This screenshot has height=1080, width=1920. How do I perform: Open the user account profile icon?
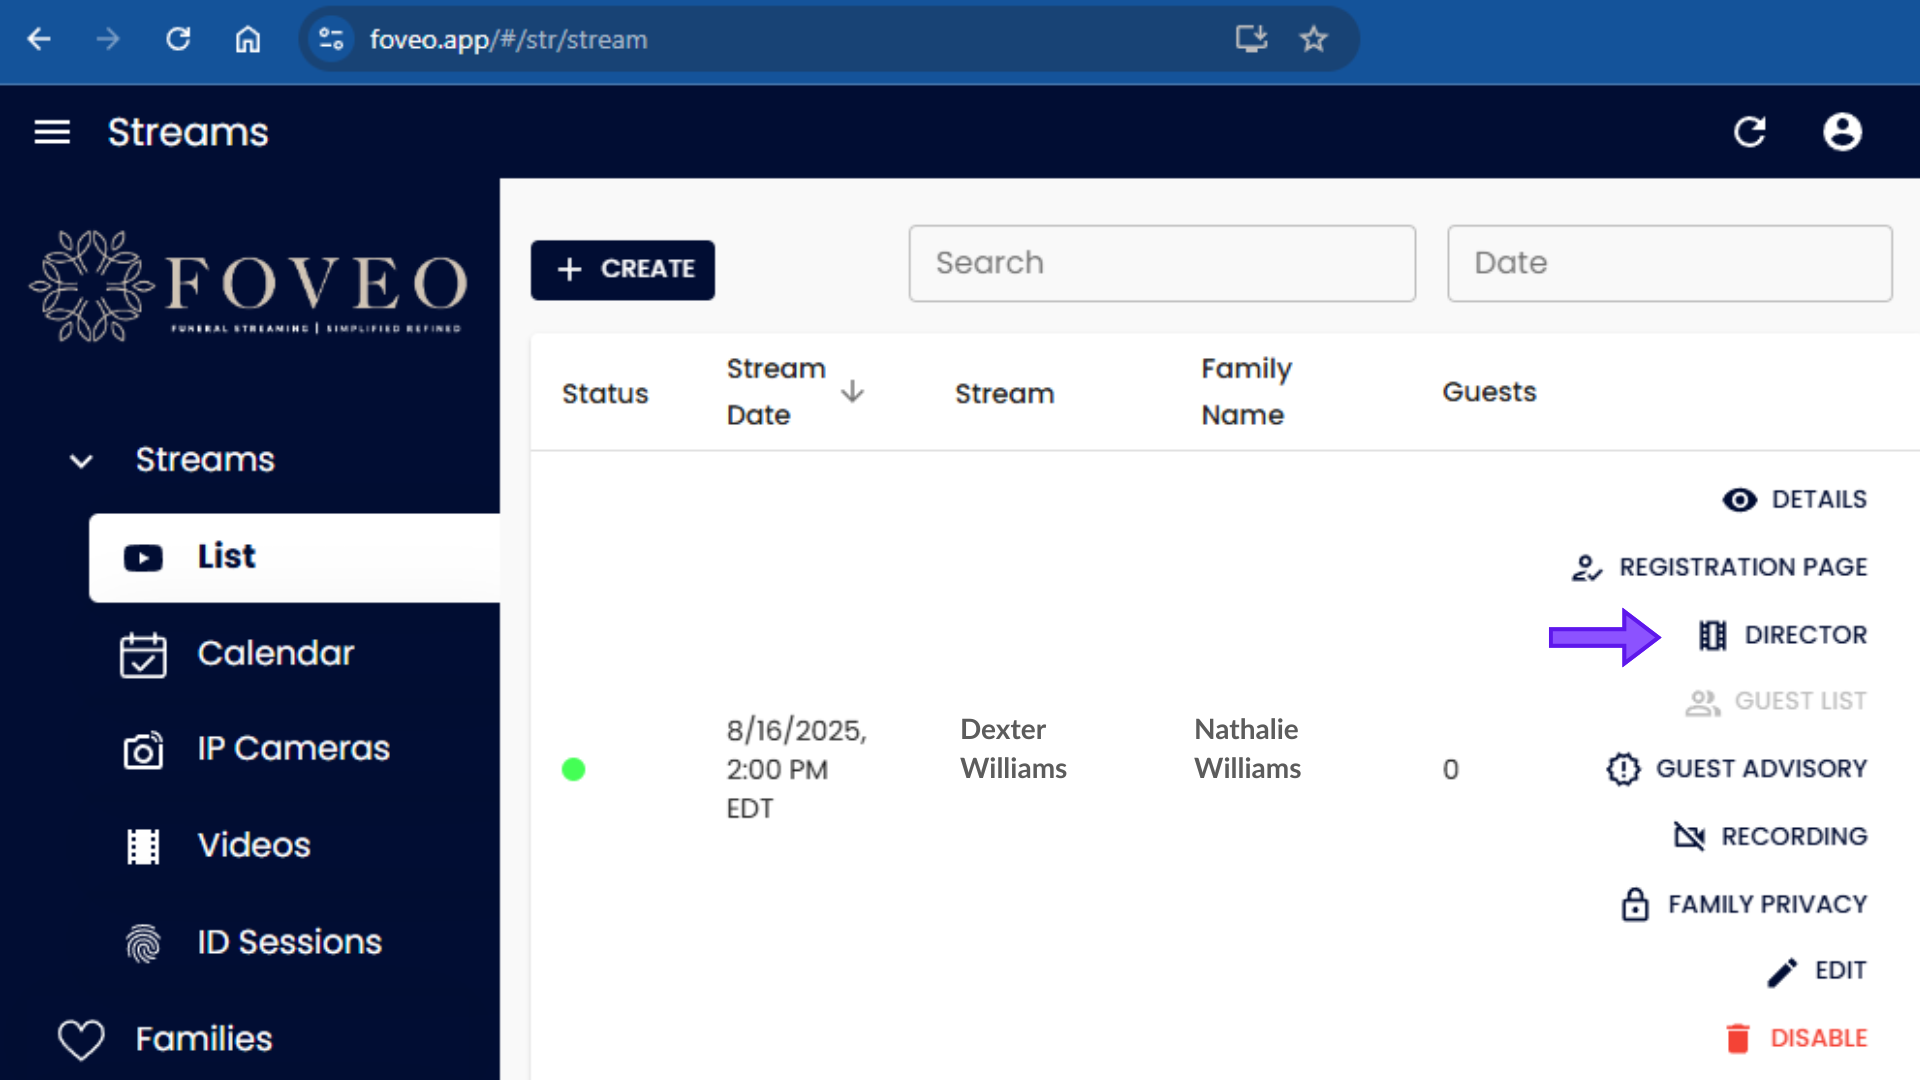[1842, 132]
